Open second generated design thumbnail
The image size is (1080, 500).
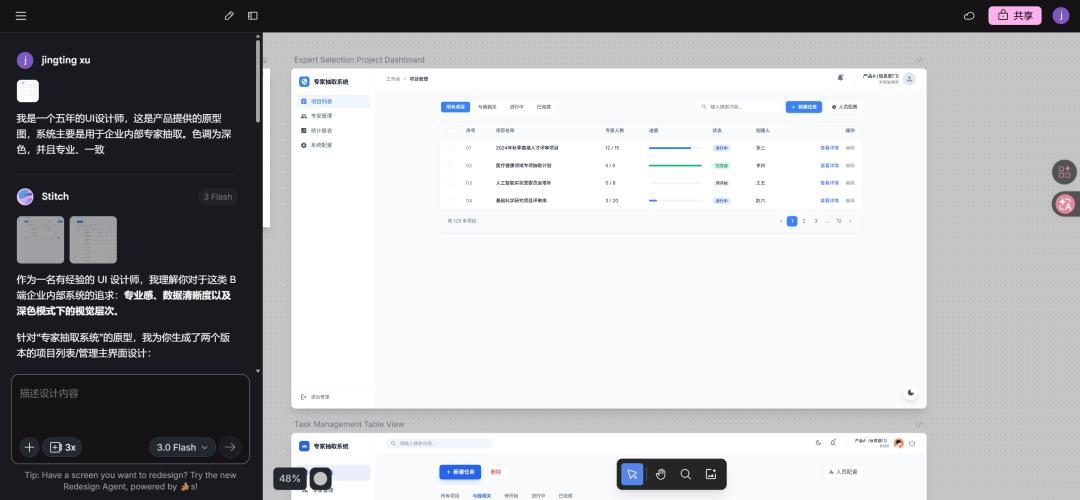click(93, 240)
